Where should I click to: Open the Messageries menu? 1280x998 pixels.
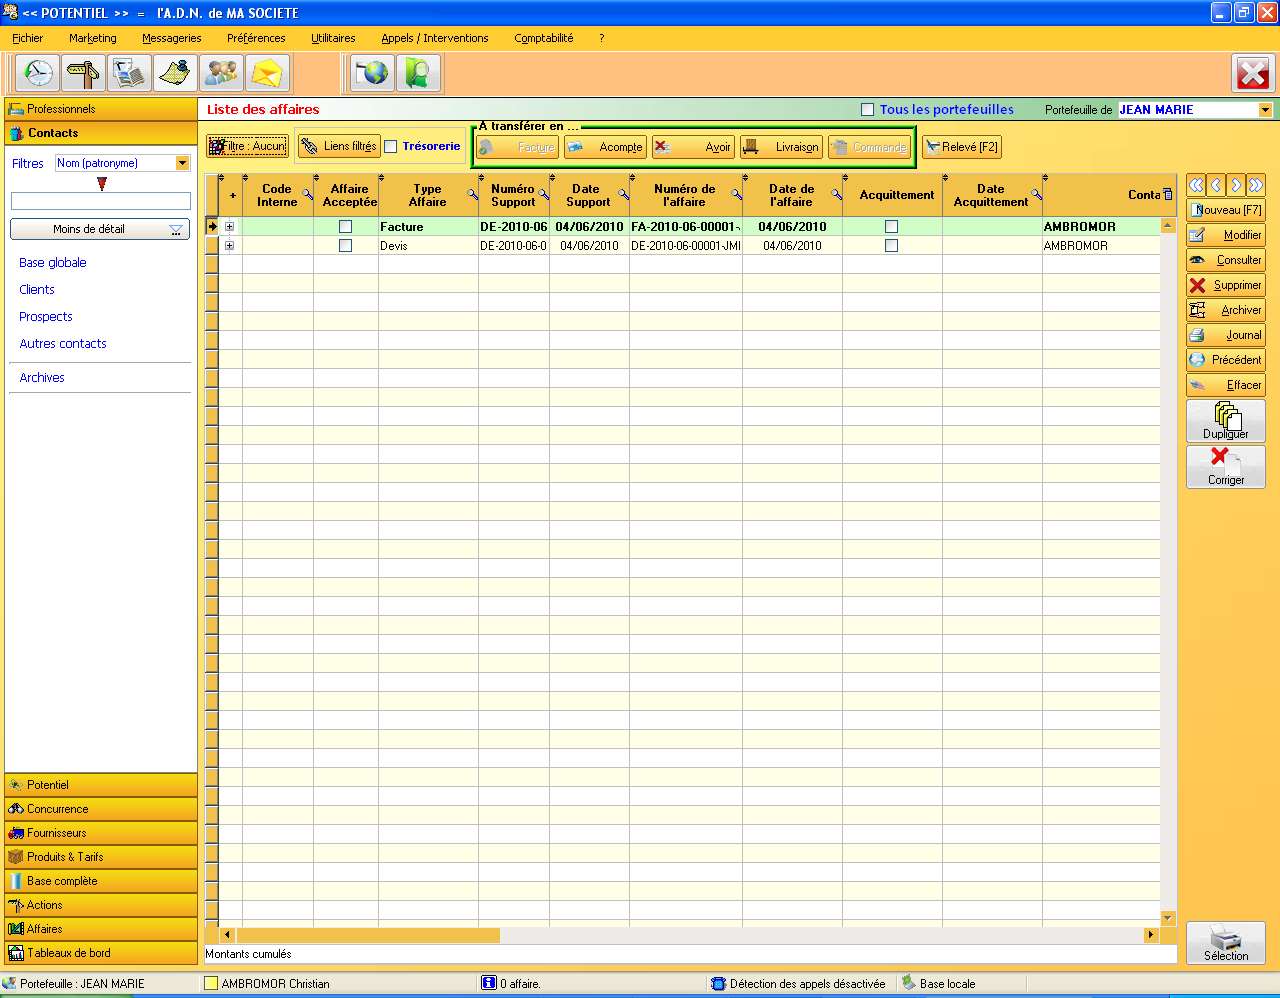[x=172, y=38]
